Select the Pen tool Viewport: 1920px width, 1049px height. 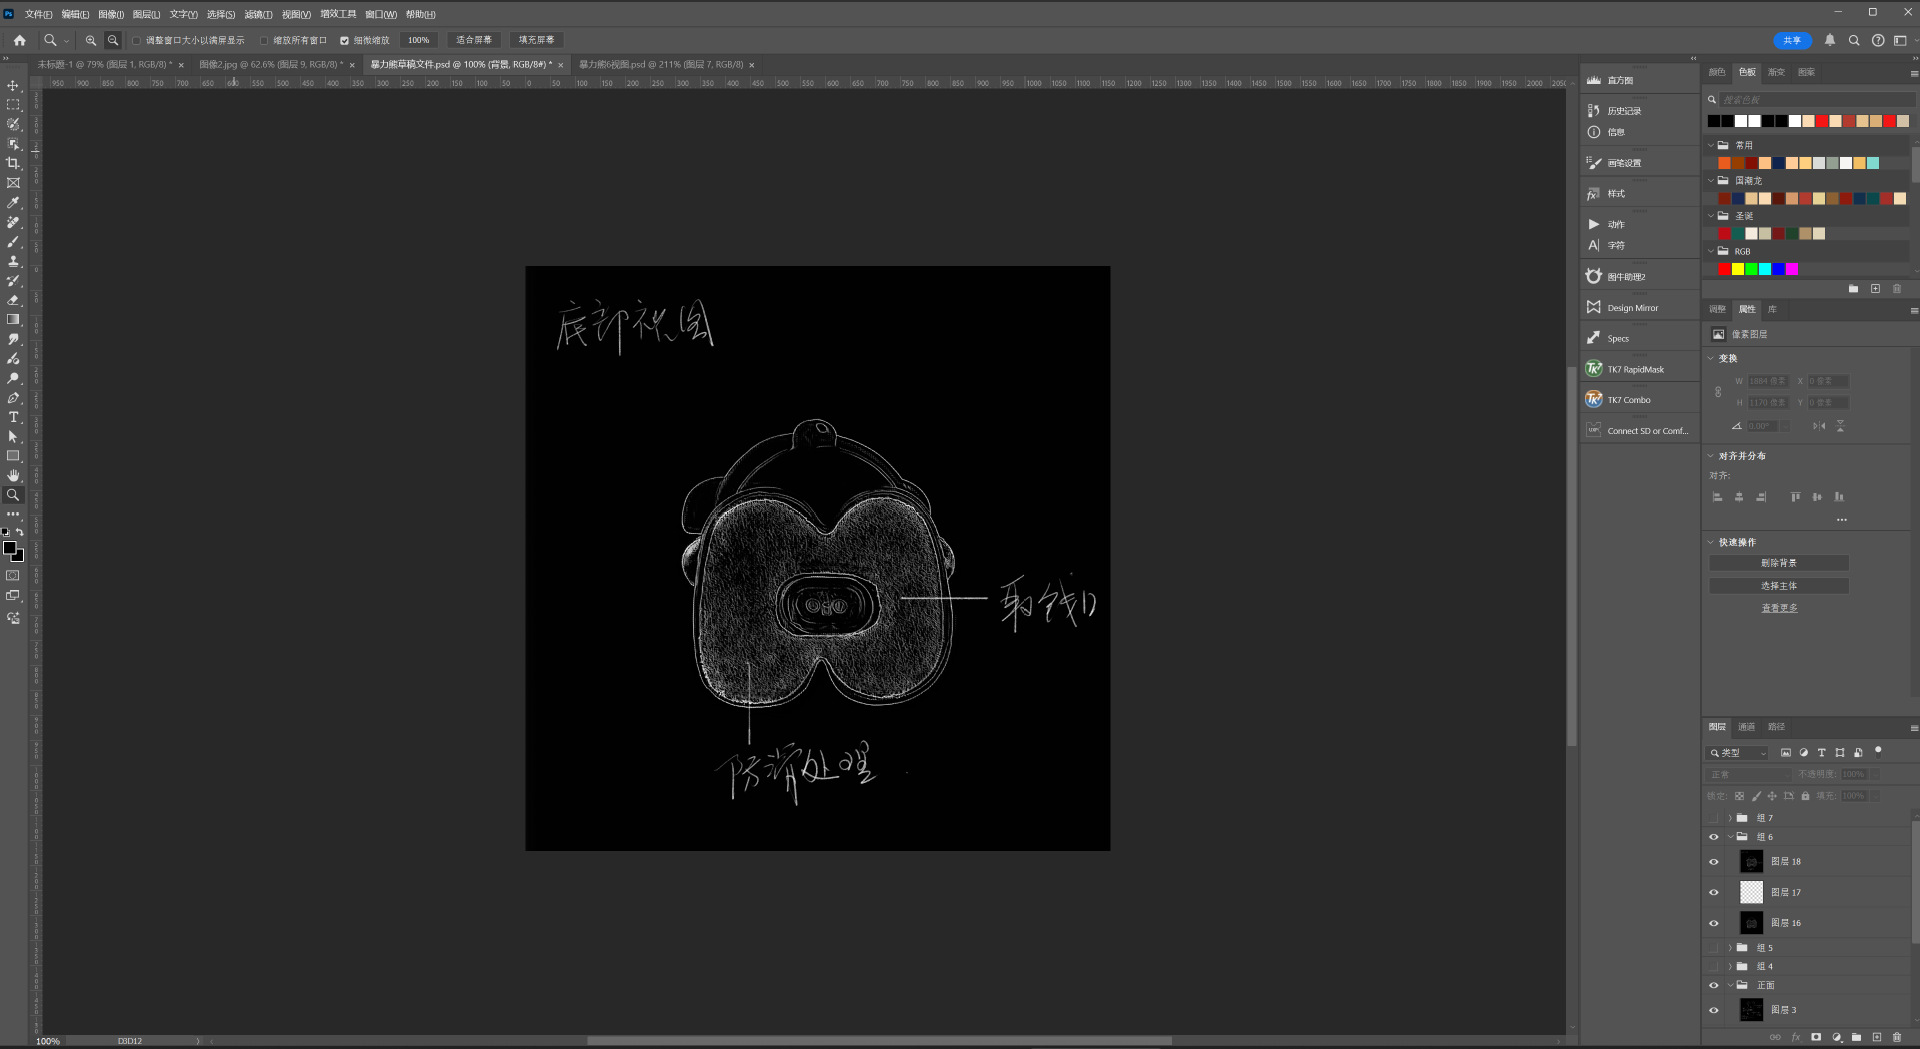(x=13, y=397)
